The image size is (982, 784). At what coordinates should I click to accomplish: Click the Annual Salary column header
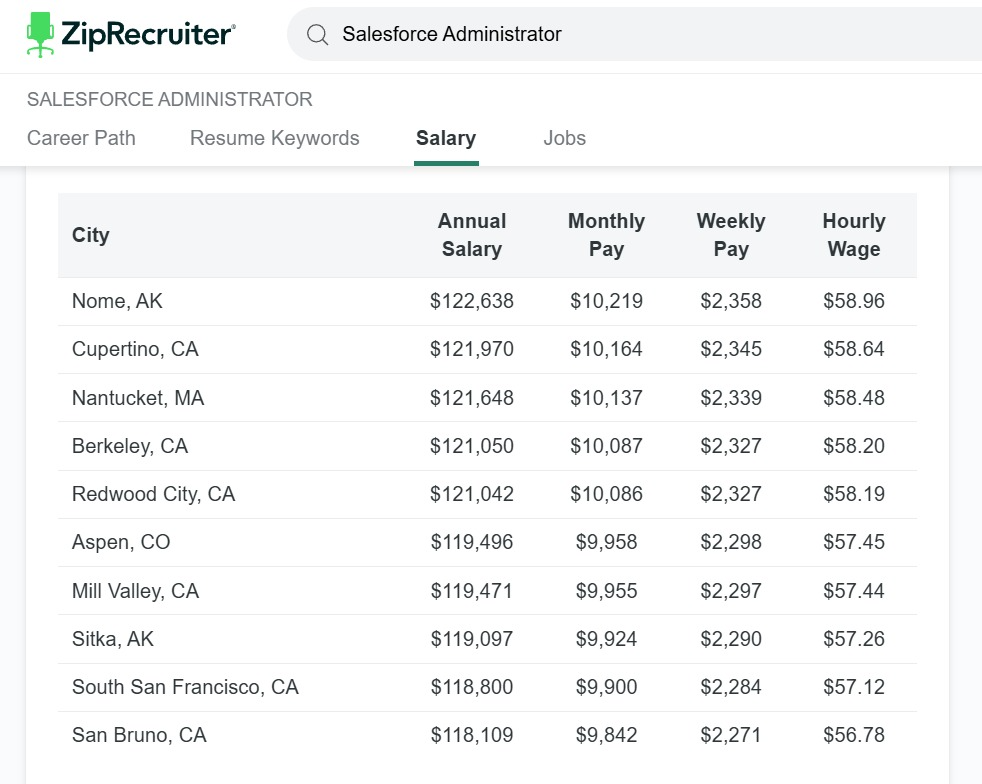[x=472, y=235]
